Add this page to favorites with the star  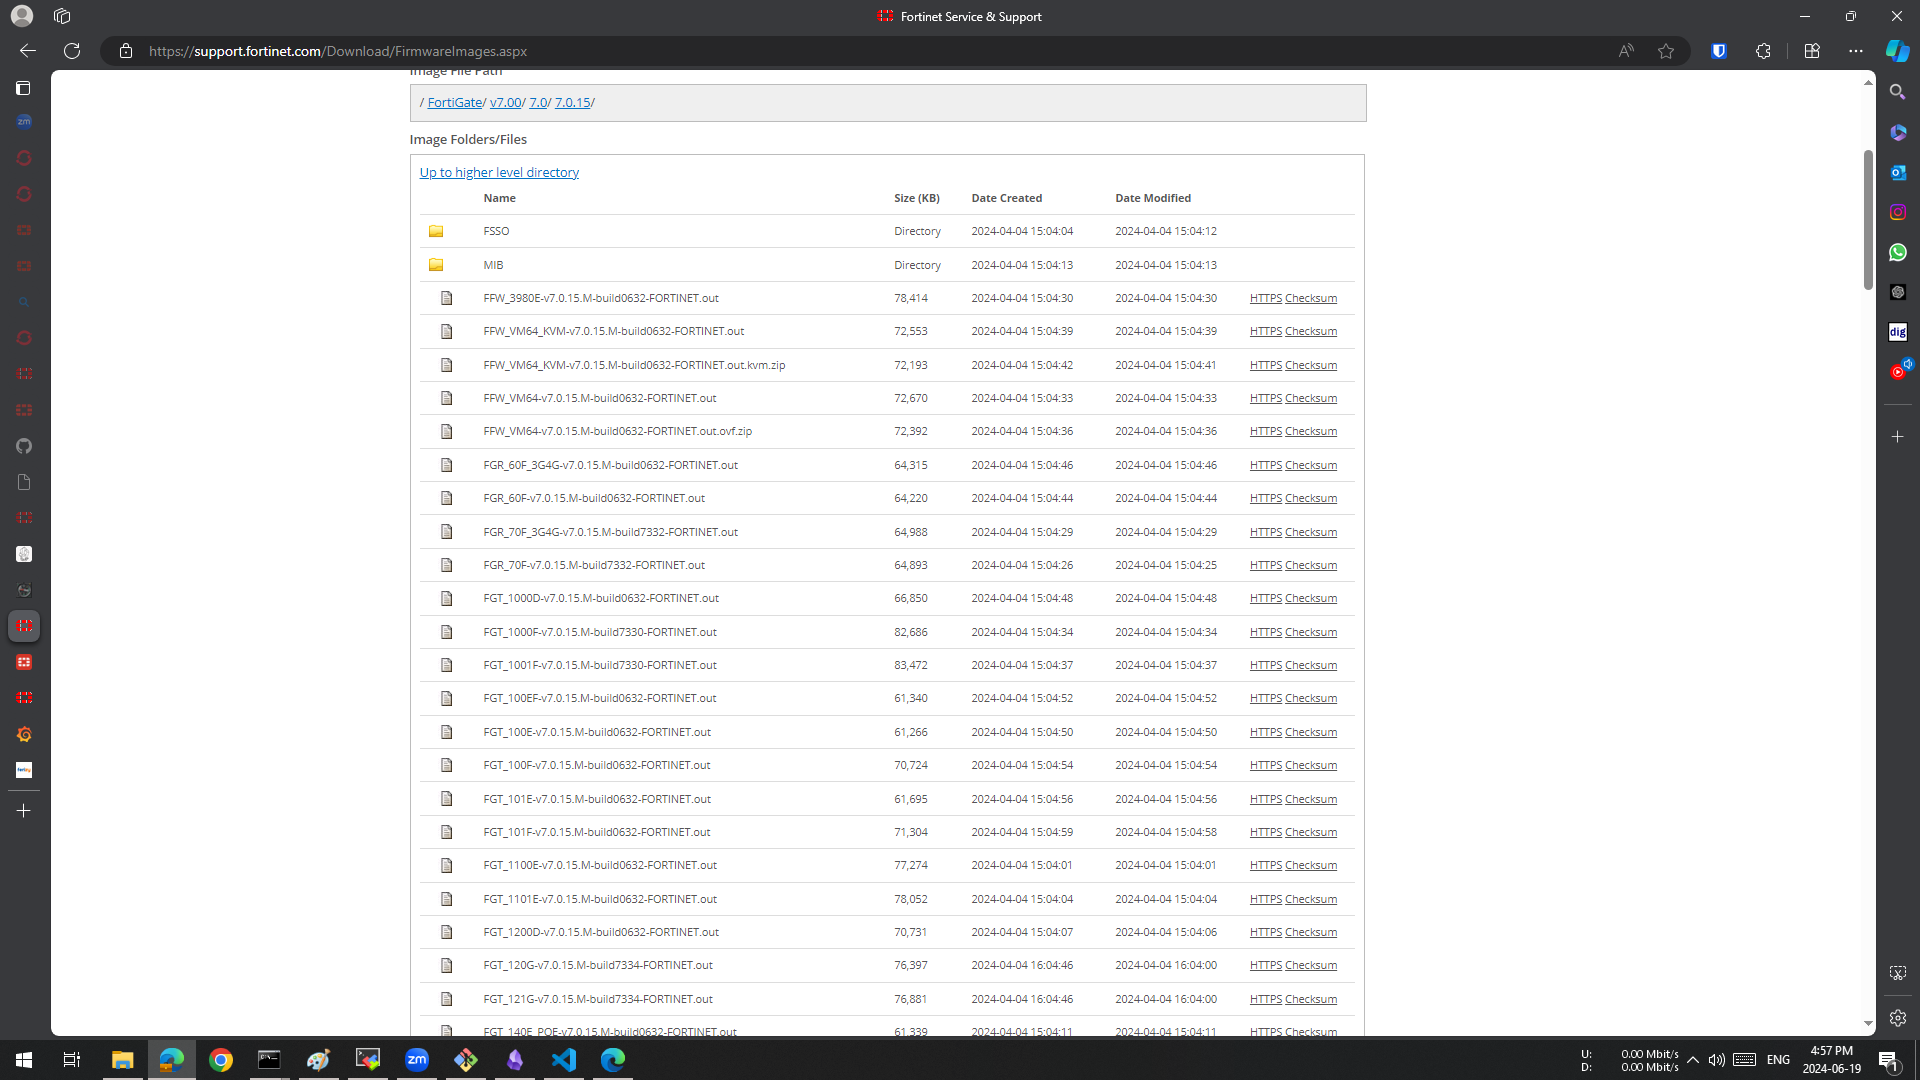1666,51
